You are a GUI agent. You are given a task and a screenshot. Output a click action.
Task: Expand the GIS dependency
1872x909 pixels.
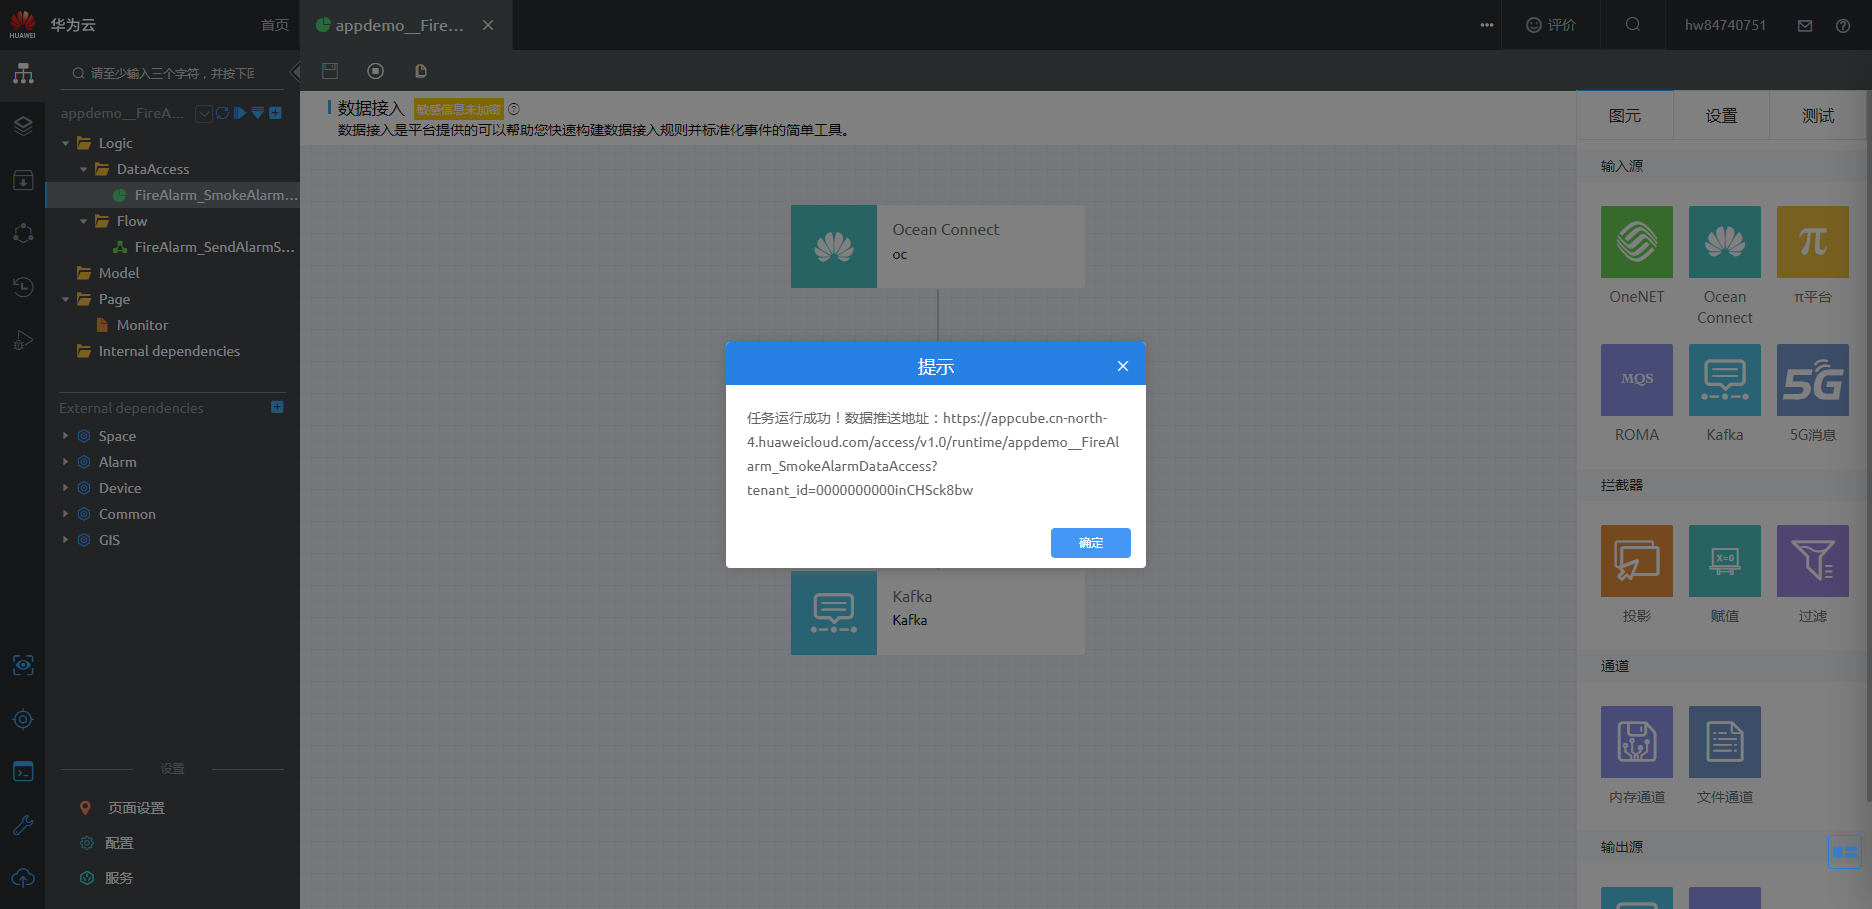66,540
